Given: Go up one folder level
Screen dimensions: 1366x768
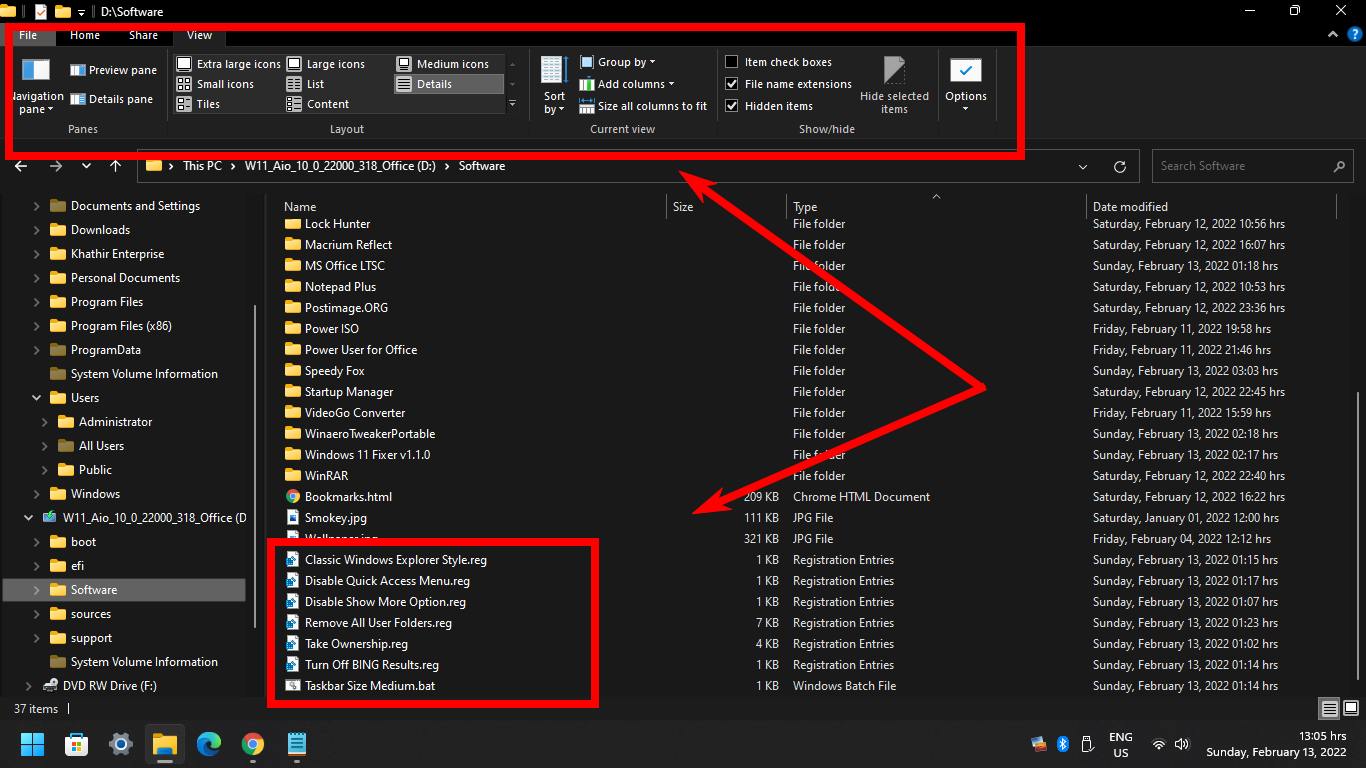Looking at the screenshot, I should [x=116, y=166].
